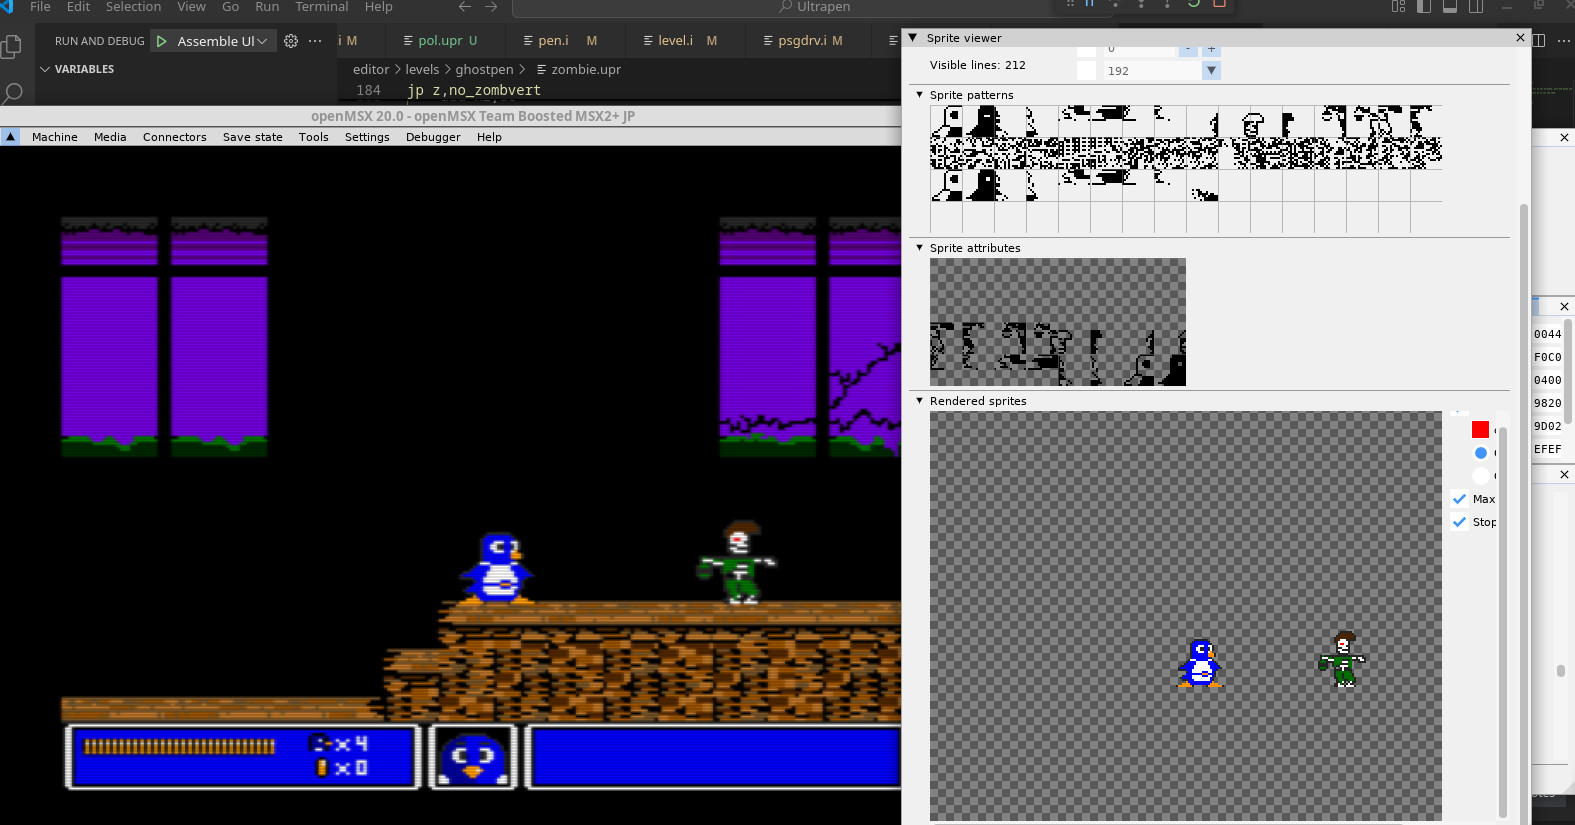Click the VS Code logo icon
The width and height of the screenshot is (1575, 825).
pos(6,6)
